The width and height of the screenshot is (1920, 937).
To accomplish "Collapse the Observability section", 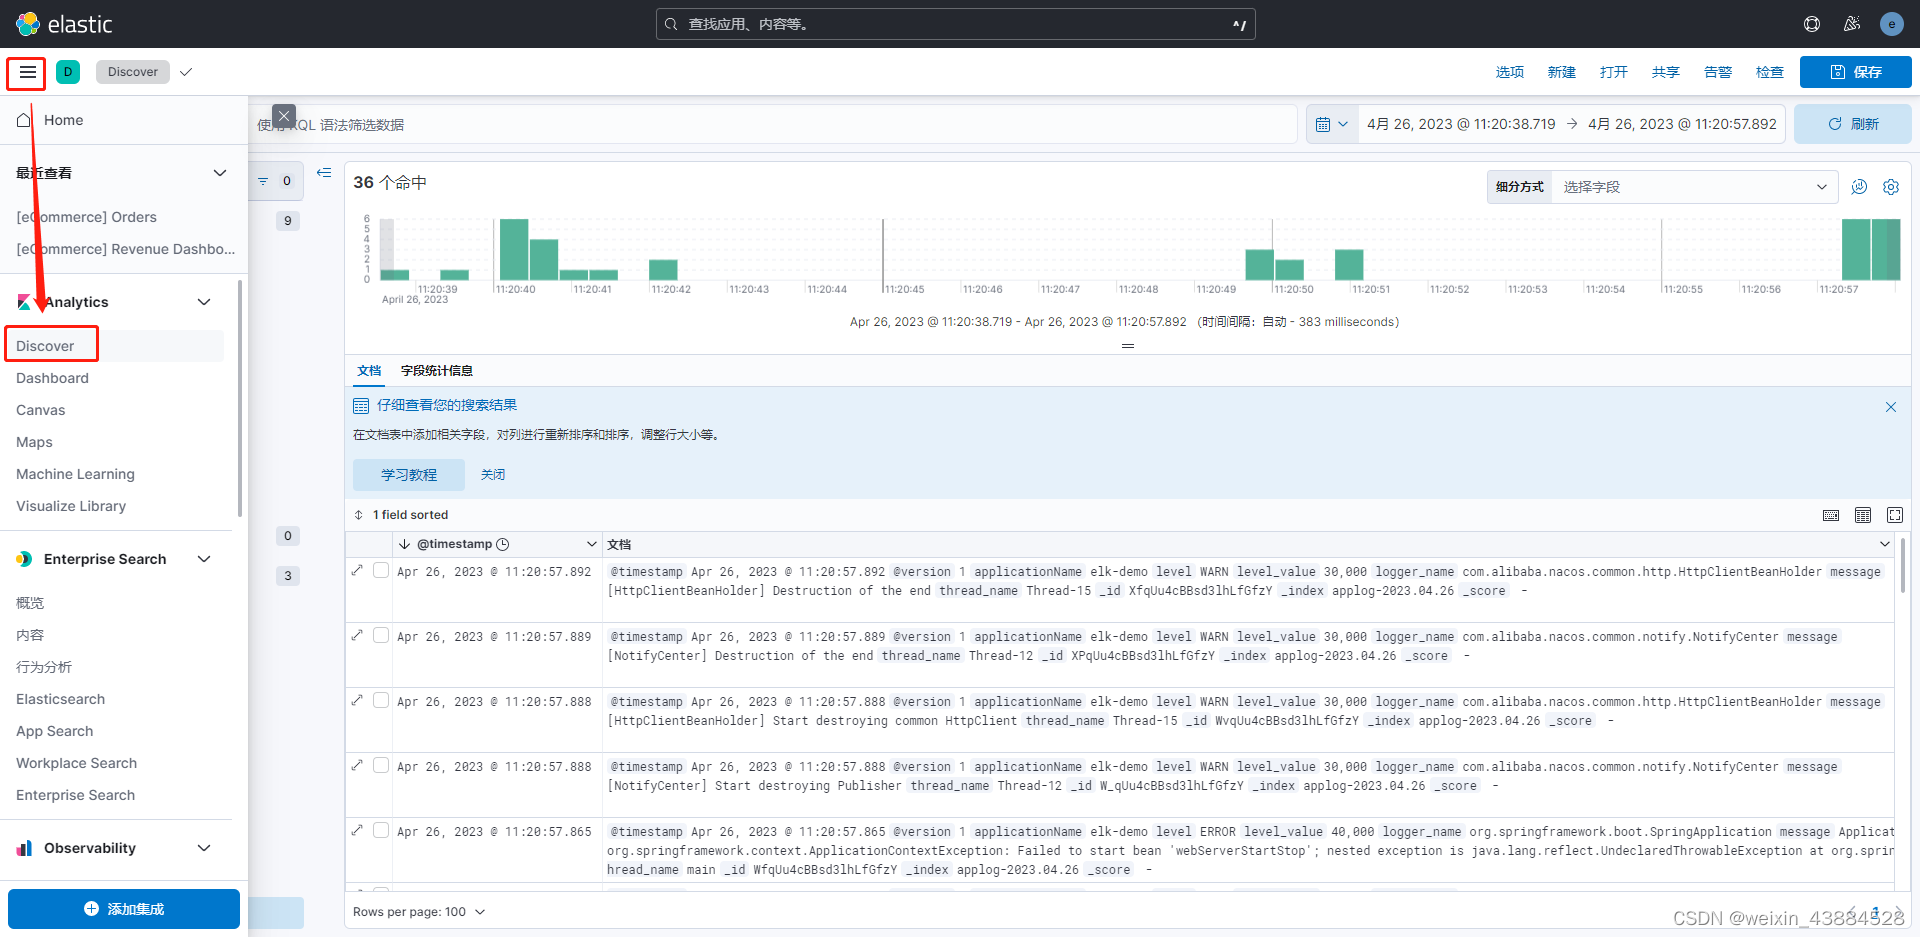I will [x=204, y=848].
